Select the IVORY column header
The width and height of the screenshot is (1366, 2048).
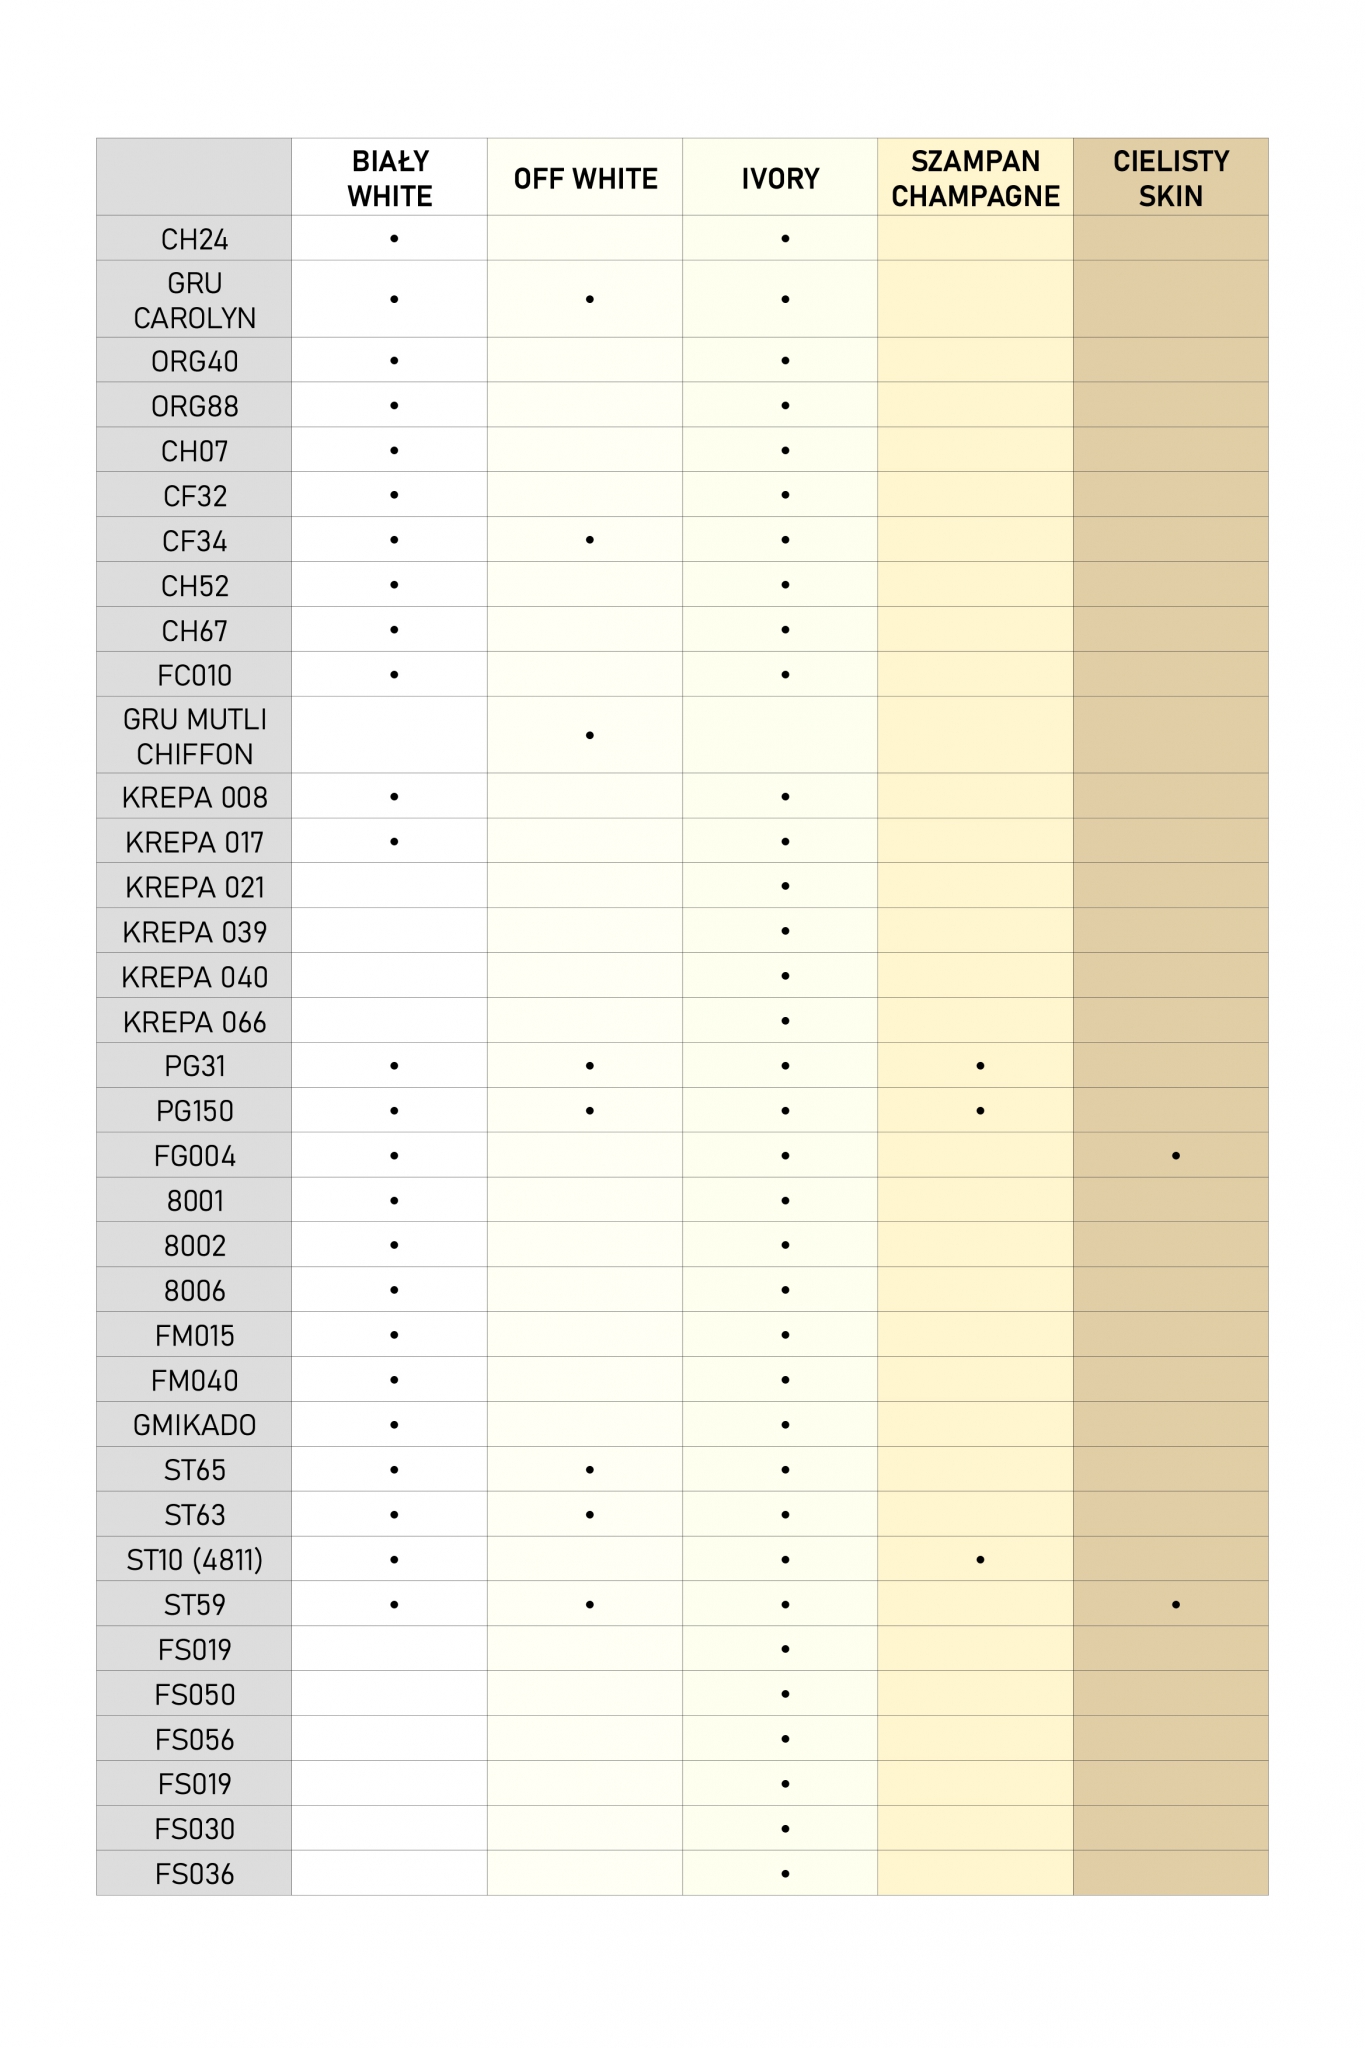(780, 179)
